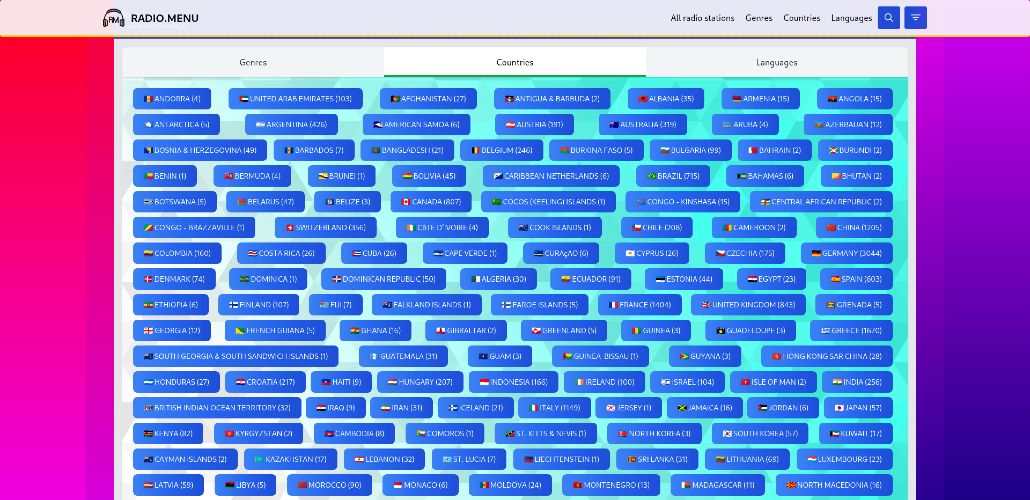Choose Australia (319) stations
This screenshot has height=500, width=1030.
click(x=642, y=124)
